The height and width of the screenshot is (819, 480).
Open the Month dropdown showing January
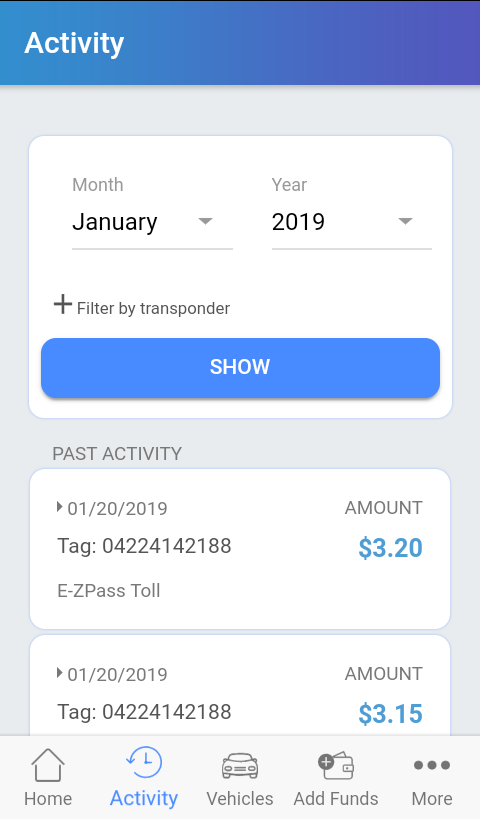[x=152, y=222]
